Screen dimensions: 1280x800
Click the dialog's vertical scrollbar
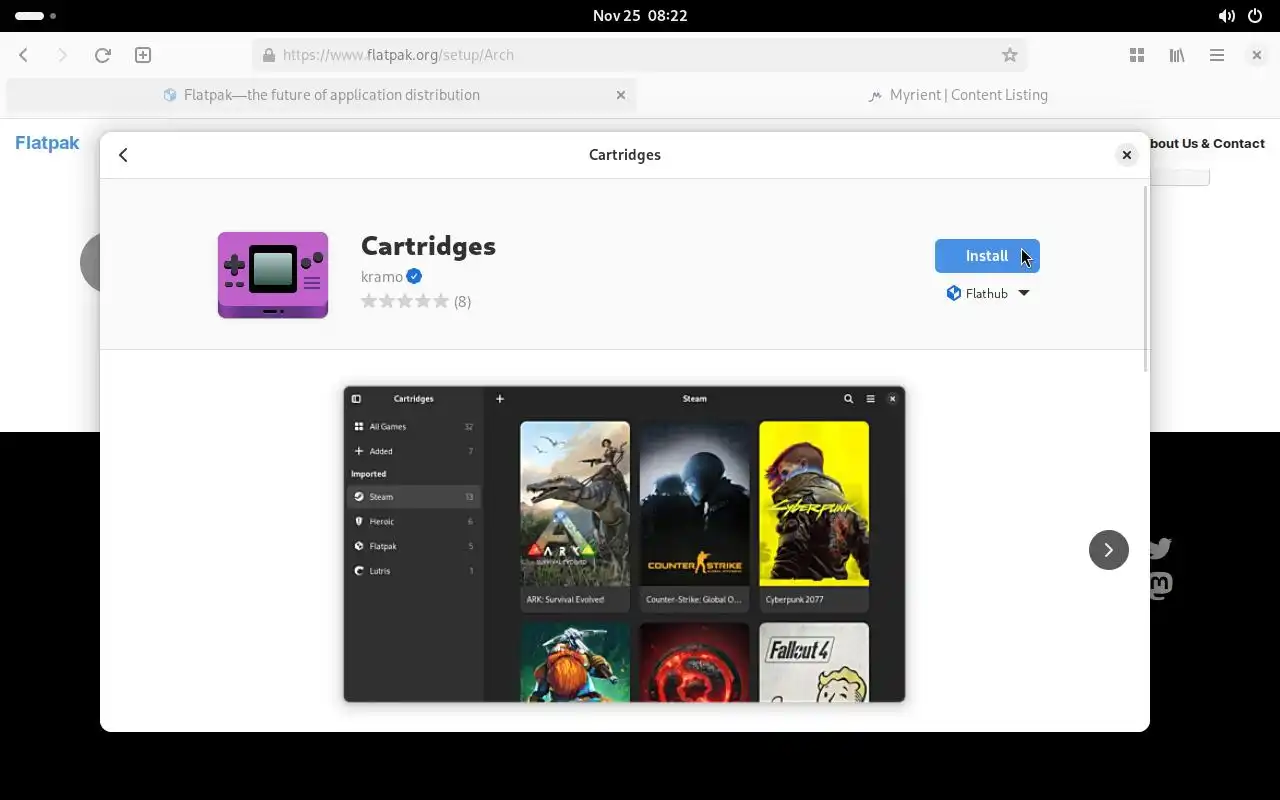[x=1146, y=279]
